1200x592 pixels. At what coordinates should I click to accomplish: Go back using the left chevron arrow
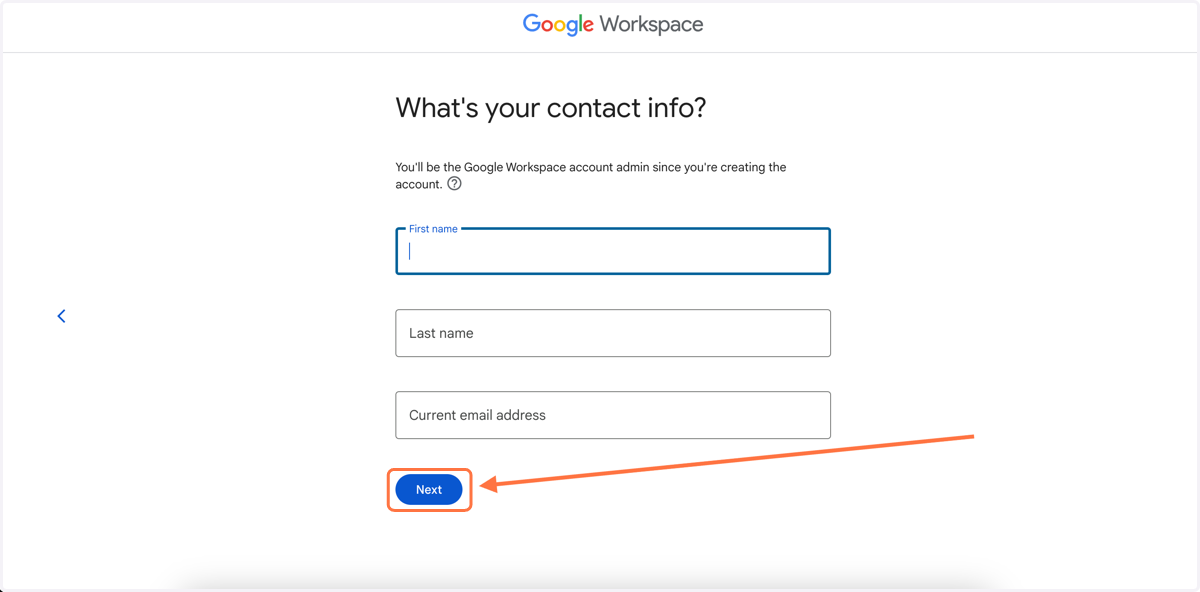61,316
